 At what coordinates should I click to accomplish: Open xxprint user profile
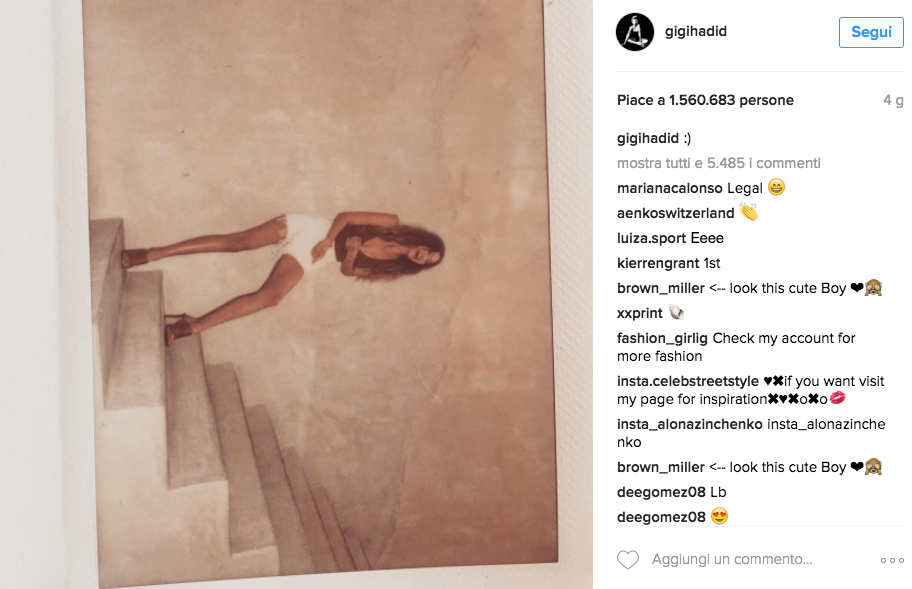(x=640, y=313)
